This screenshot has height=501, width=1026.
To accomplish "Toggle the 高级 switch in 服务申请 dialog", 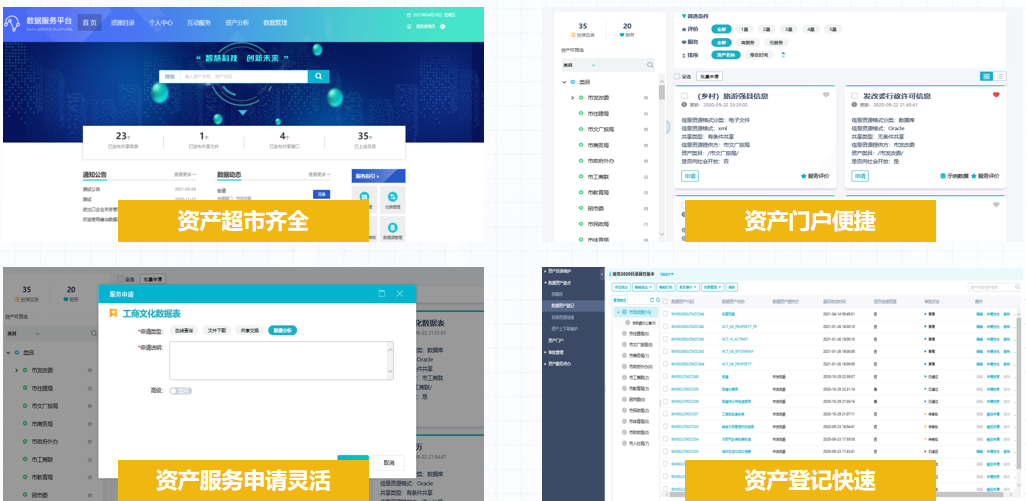I will point(182,391).
